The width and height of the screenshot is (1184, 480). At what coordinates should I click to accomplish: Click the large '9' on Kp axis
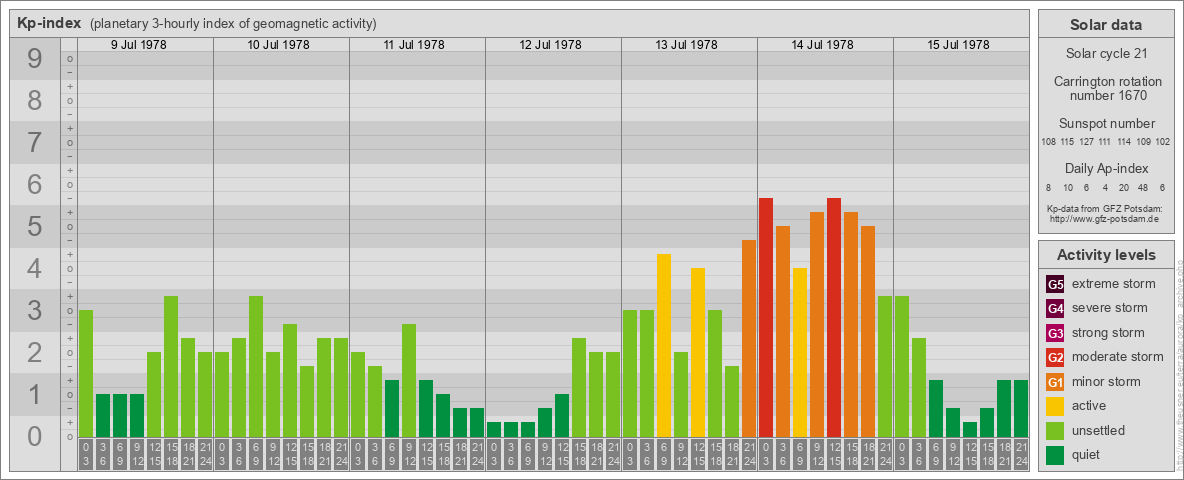pyautogui.click(x=35, y=59)
